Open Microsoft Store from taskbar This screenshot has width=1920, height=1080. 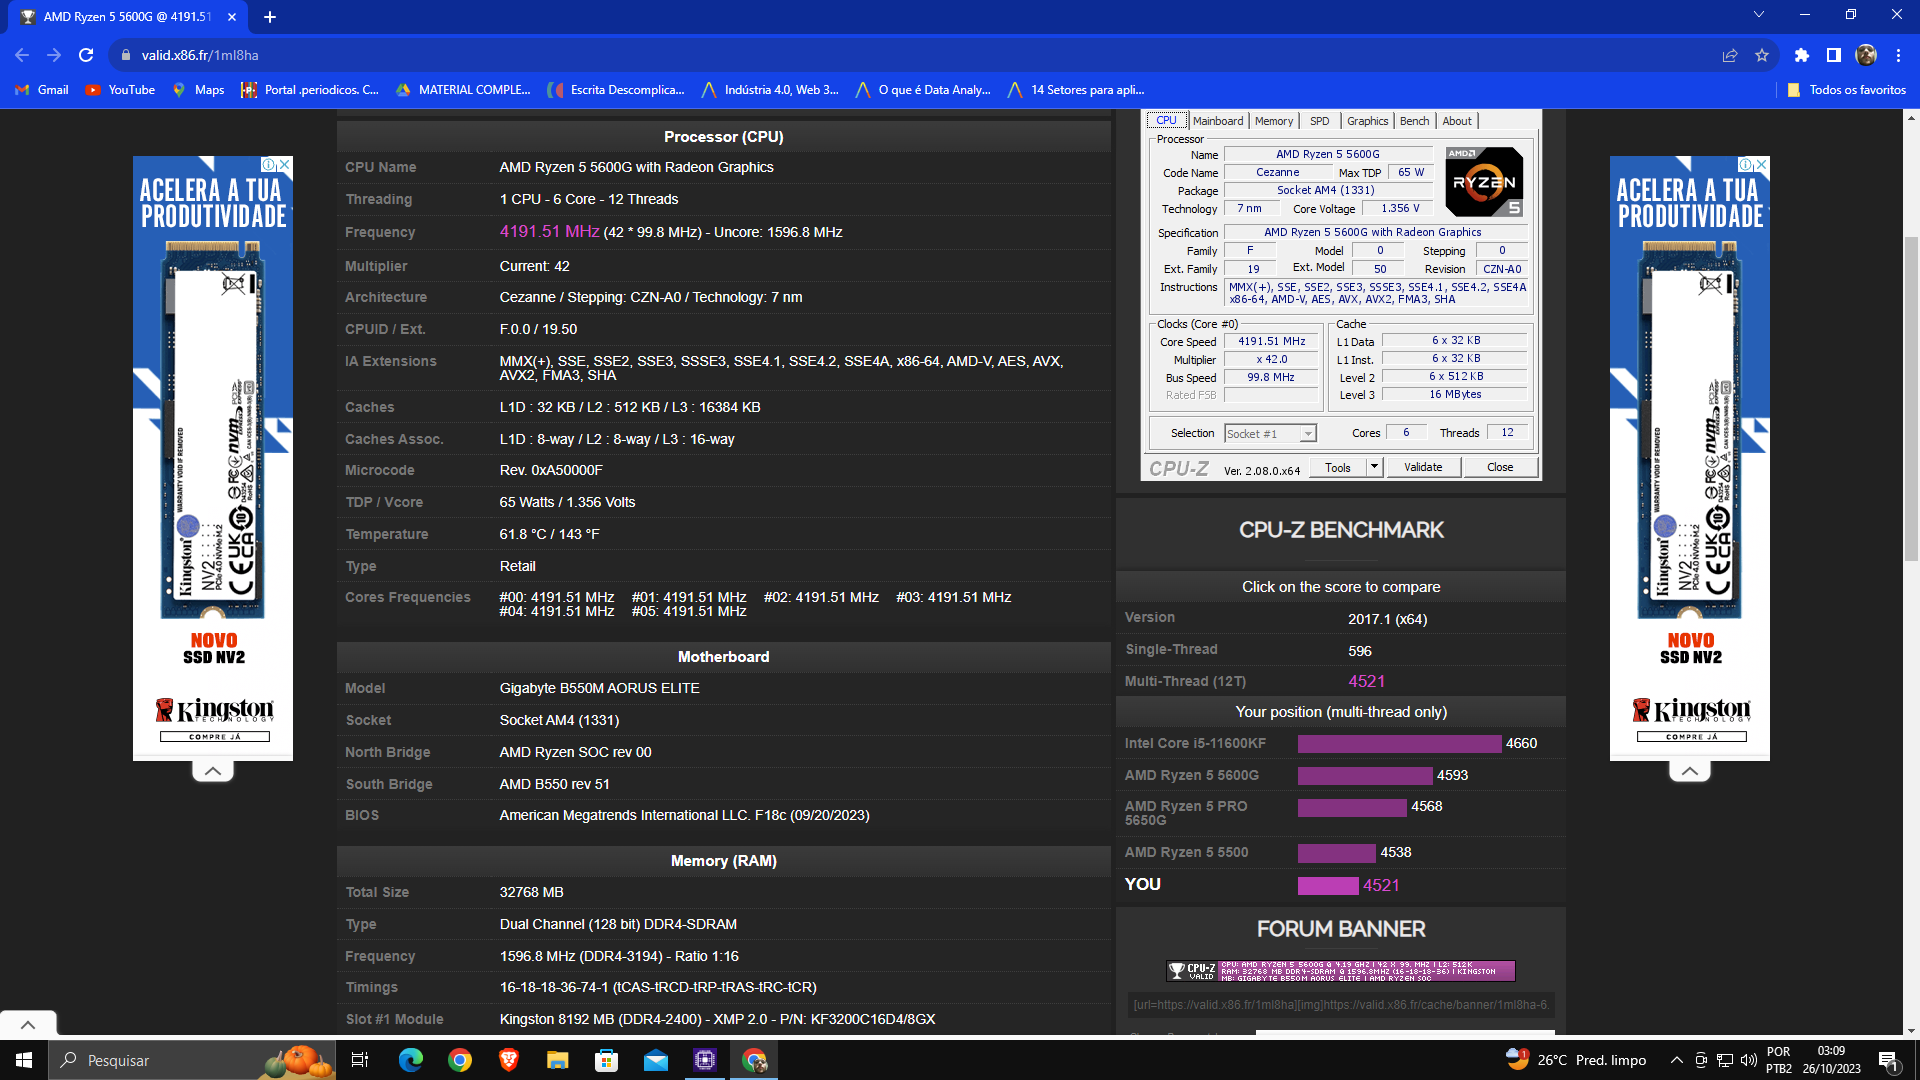607,1060
